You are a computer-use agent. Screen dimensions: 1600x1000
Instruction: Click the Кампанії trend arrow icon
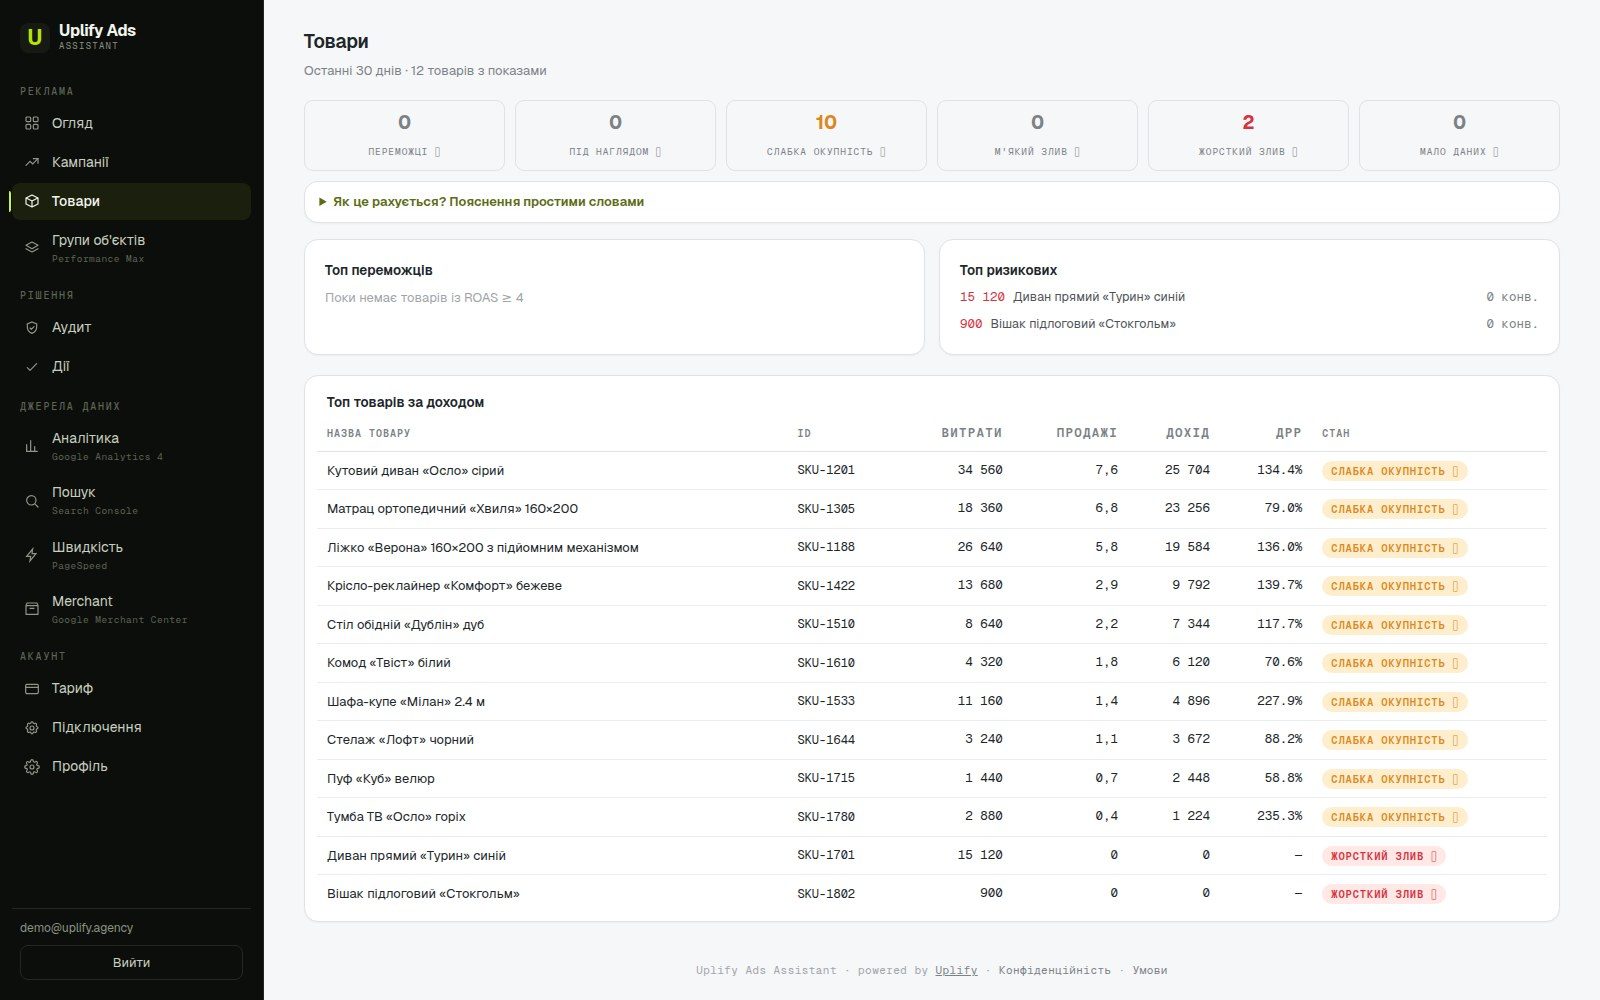(32, 162)
